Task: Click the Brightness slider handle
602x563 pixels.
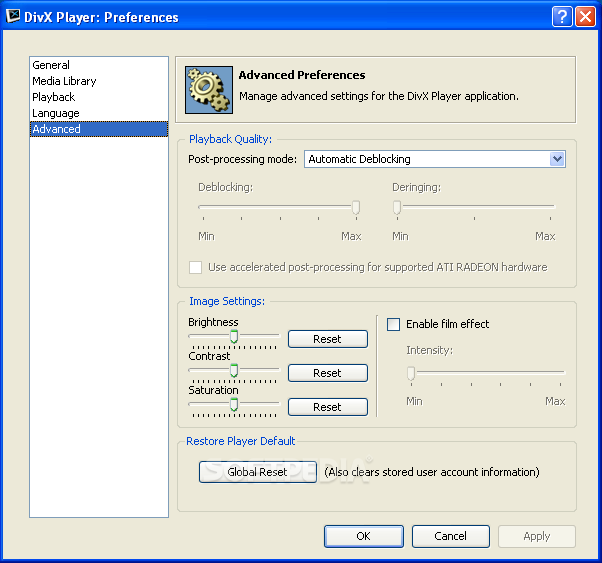Action: (x=234, y=336)
